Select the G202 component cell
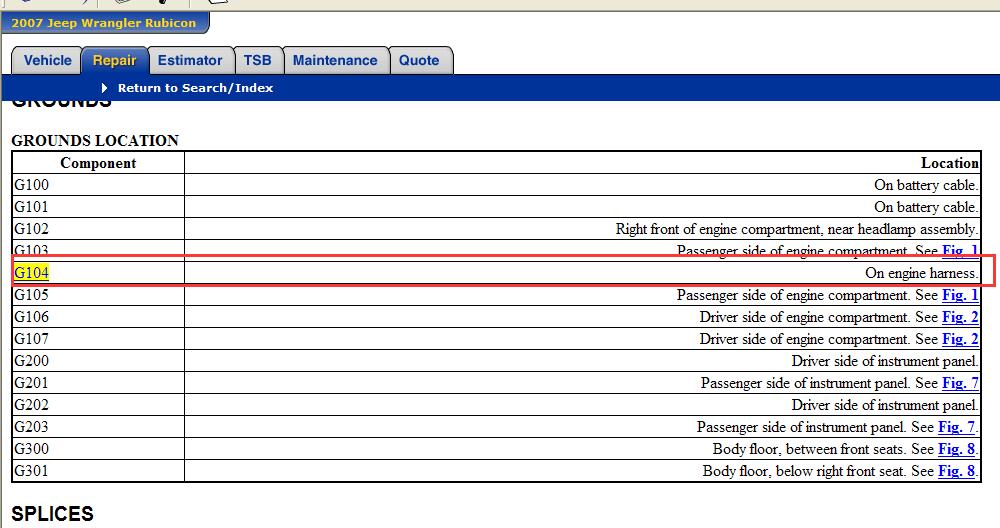Screen dimensions: 1000x528 pyautogui.click(x=98, y=405)
